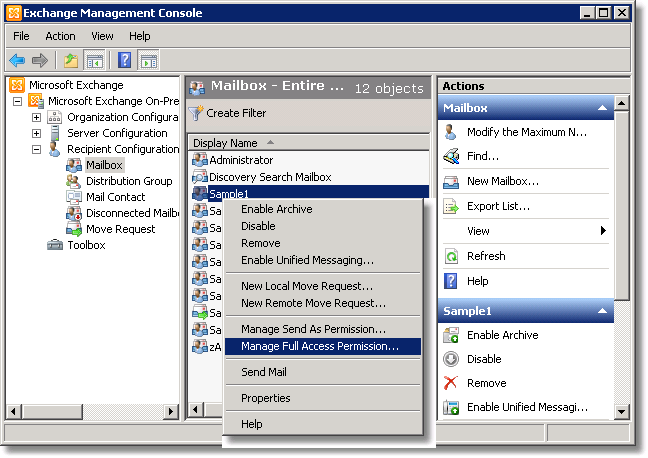Click the Toolbox icon in the tree
Screen dimensions: 648x458
(55, 245)
